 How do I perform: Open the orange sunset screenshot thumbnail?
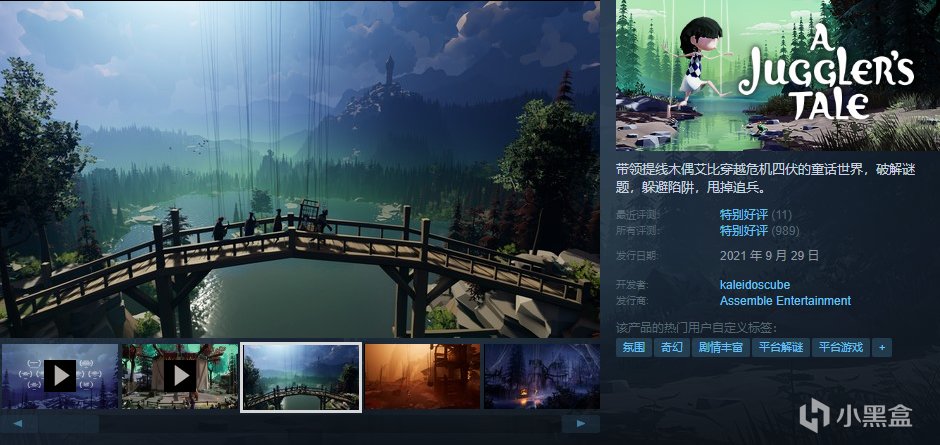(422, 376)
